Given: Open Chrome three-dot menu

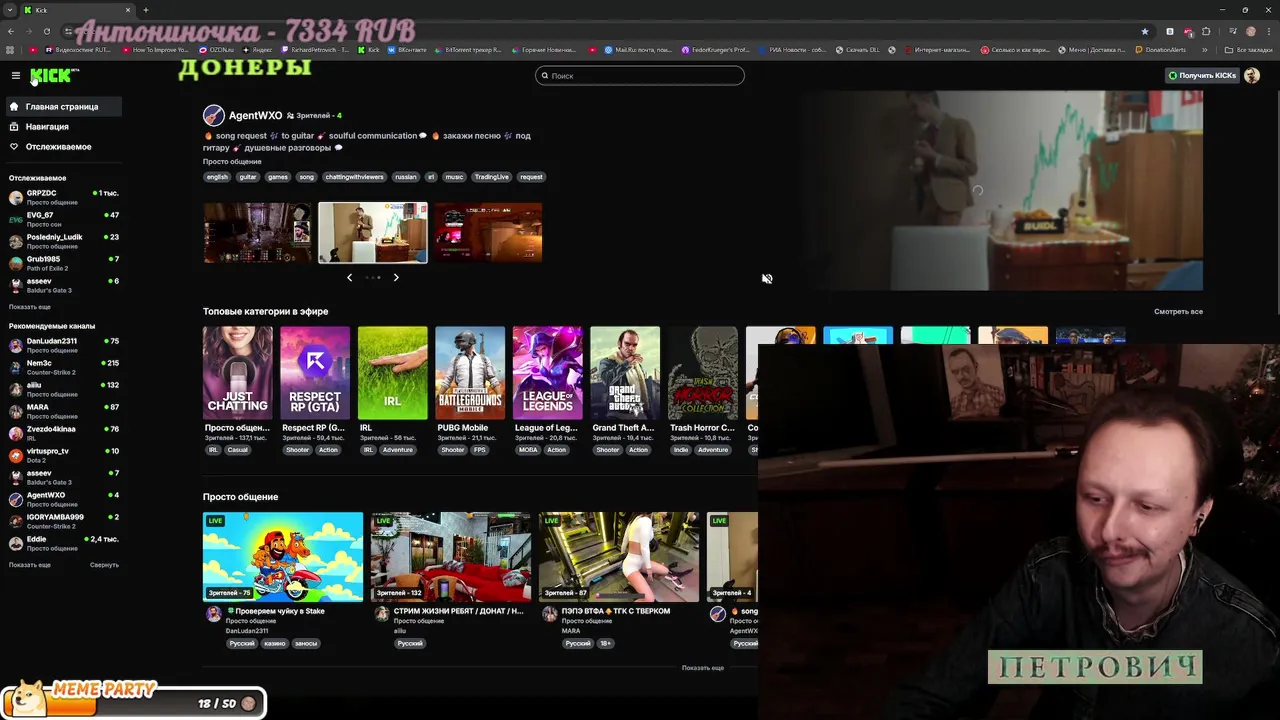Looking at the screenshot, I should coord(1269,31).
